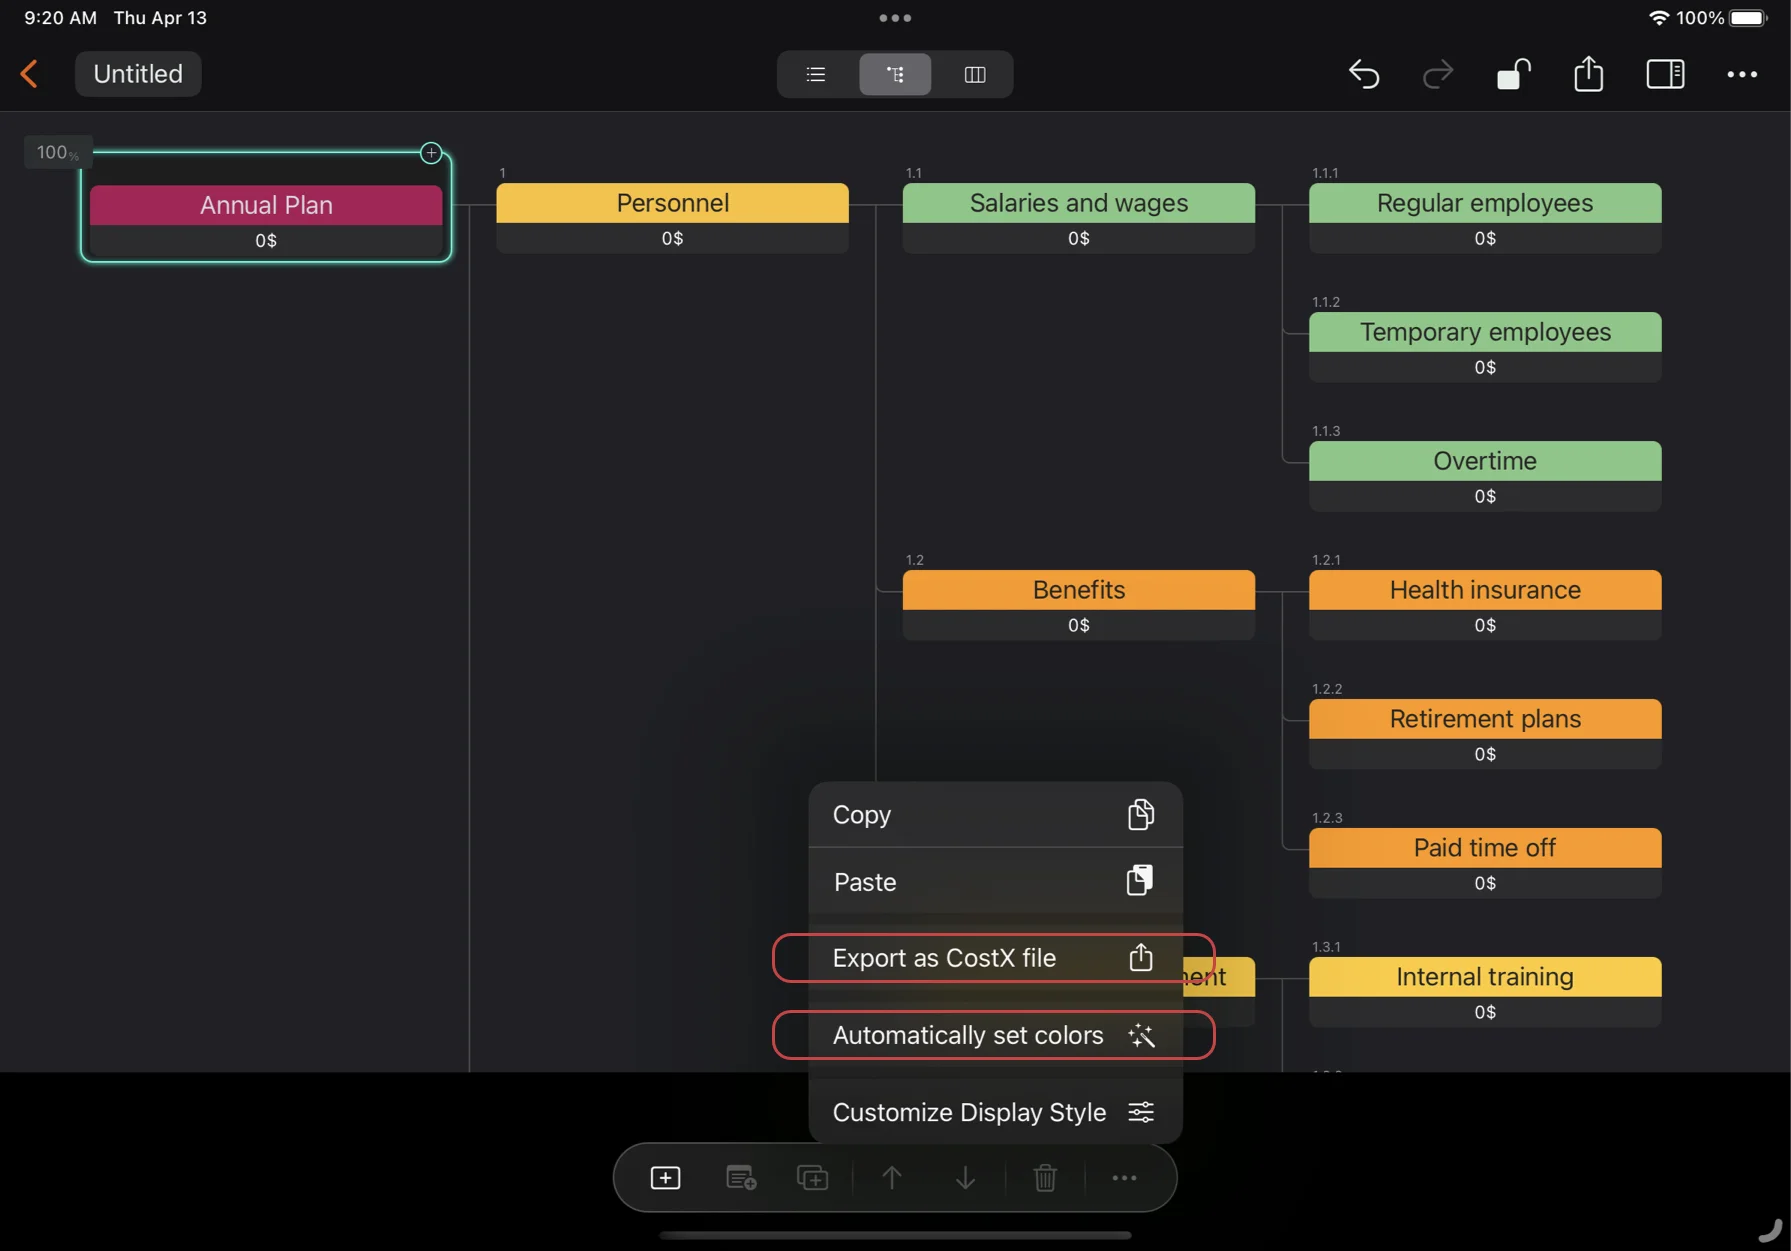This screenshot has width=1791, height=1251.
Task: Open the bottom toolbar ellipsis menu
Action: coord(1124,1178)
